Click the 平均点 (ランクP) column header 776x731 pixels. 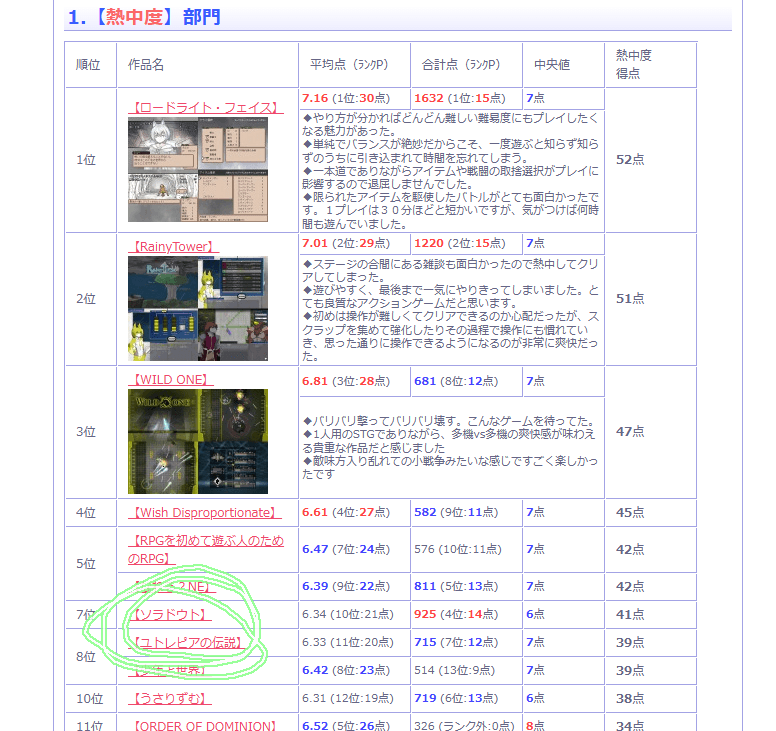pos(345,65)
